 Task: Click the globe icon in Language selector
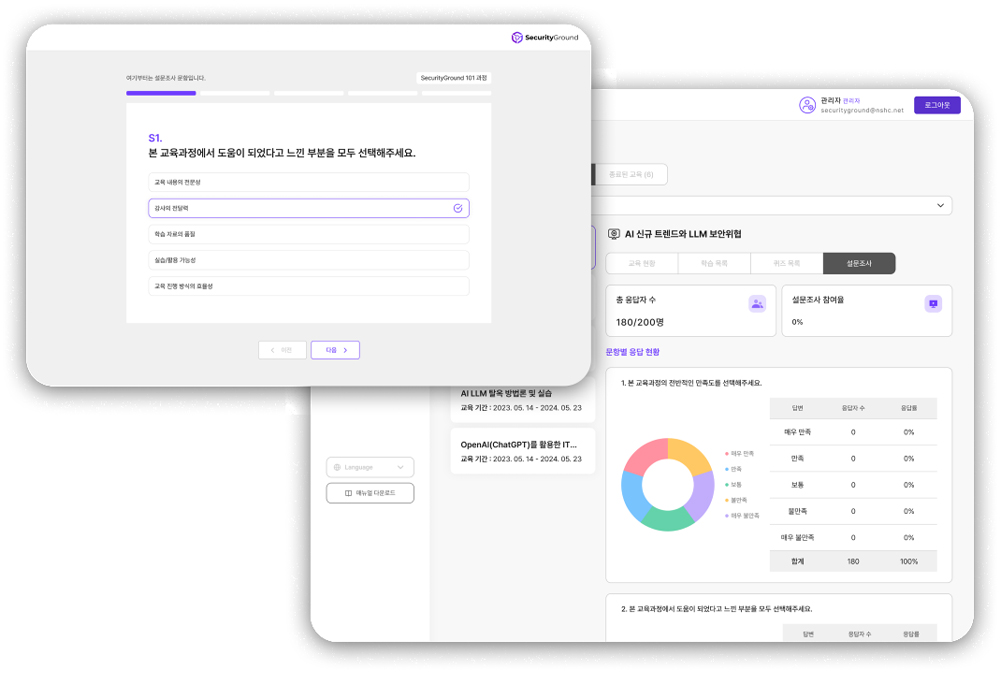click(337, 467)
